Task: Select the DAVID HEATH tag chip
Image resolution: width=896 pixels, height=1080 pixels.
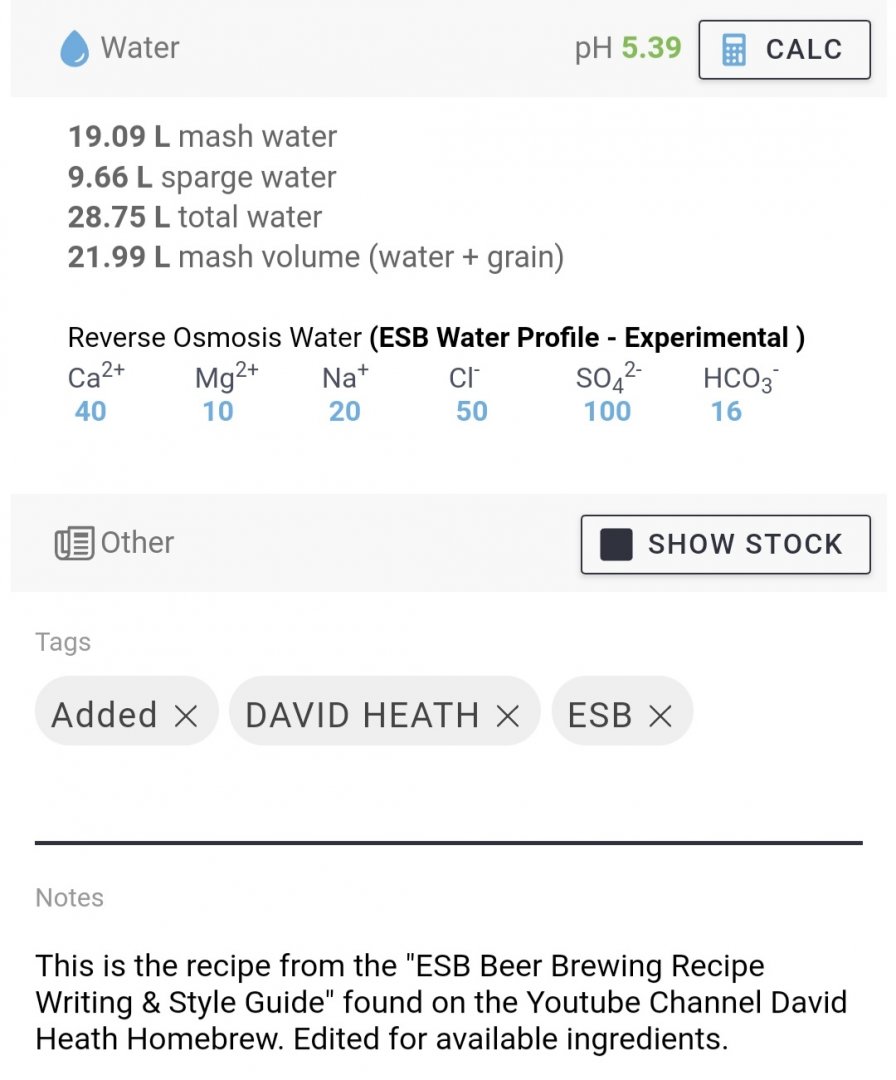Action: [x=362, y=715]
